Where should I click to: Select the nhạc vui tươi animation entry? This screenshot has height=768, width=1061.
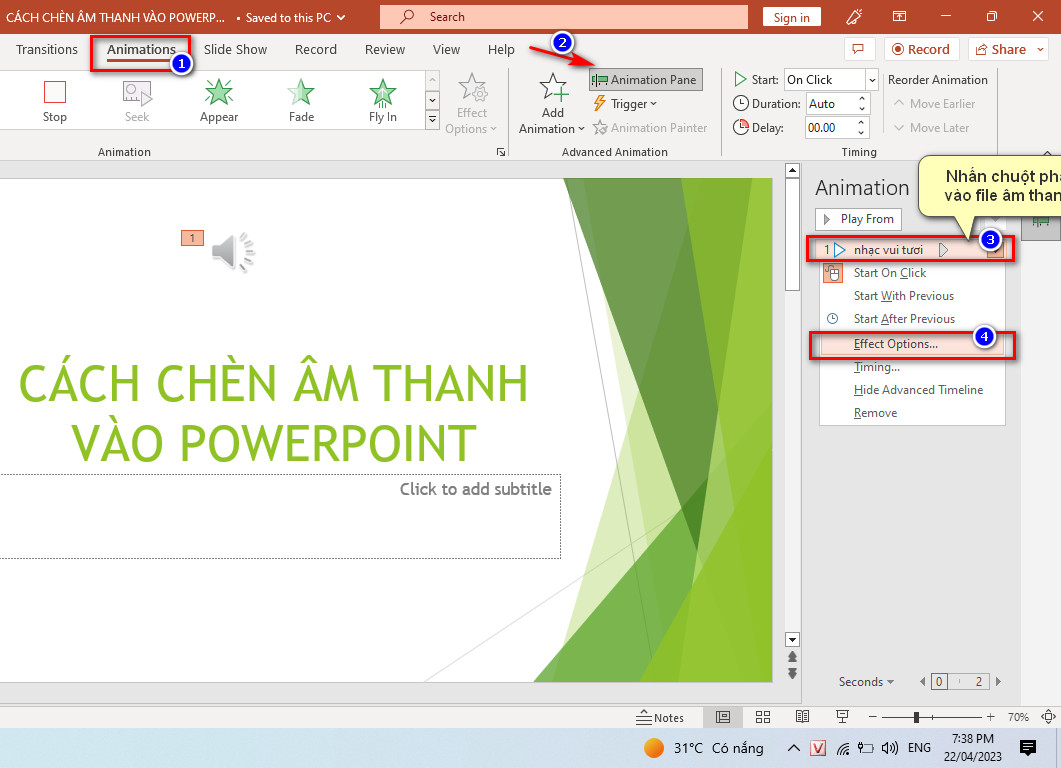[x=910, y=250]
